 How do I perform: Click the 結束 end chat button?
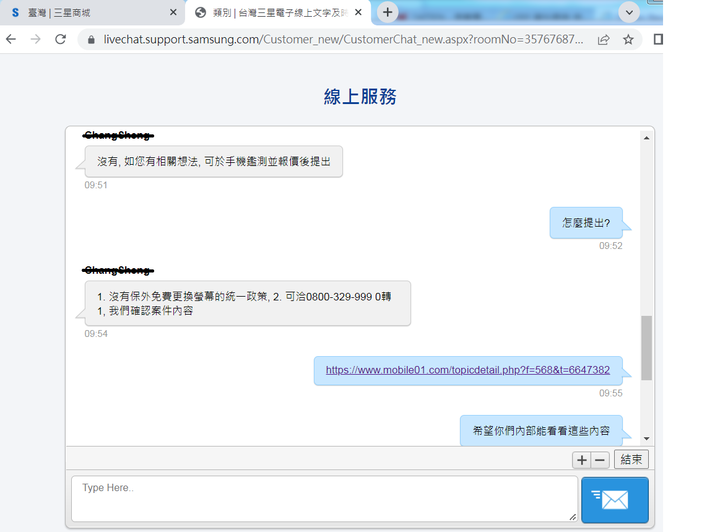pos(631,459)
